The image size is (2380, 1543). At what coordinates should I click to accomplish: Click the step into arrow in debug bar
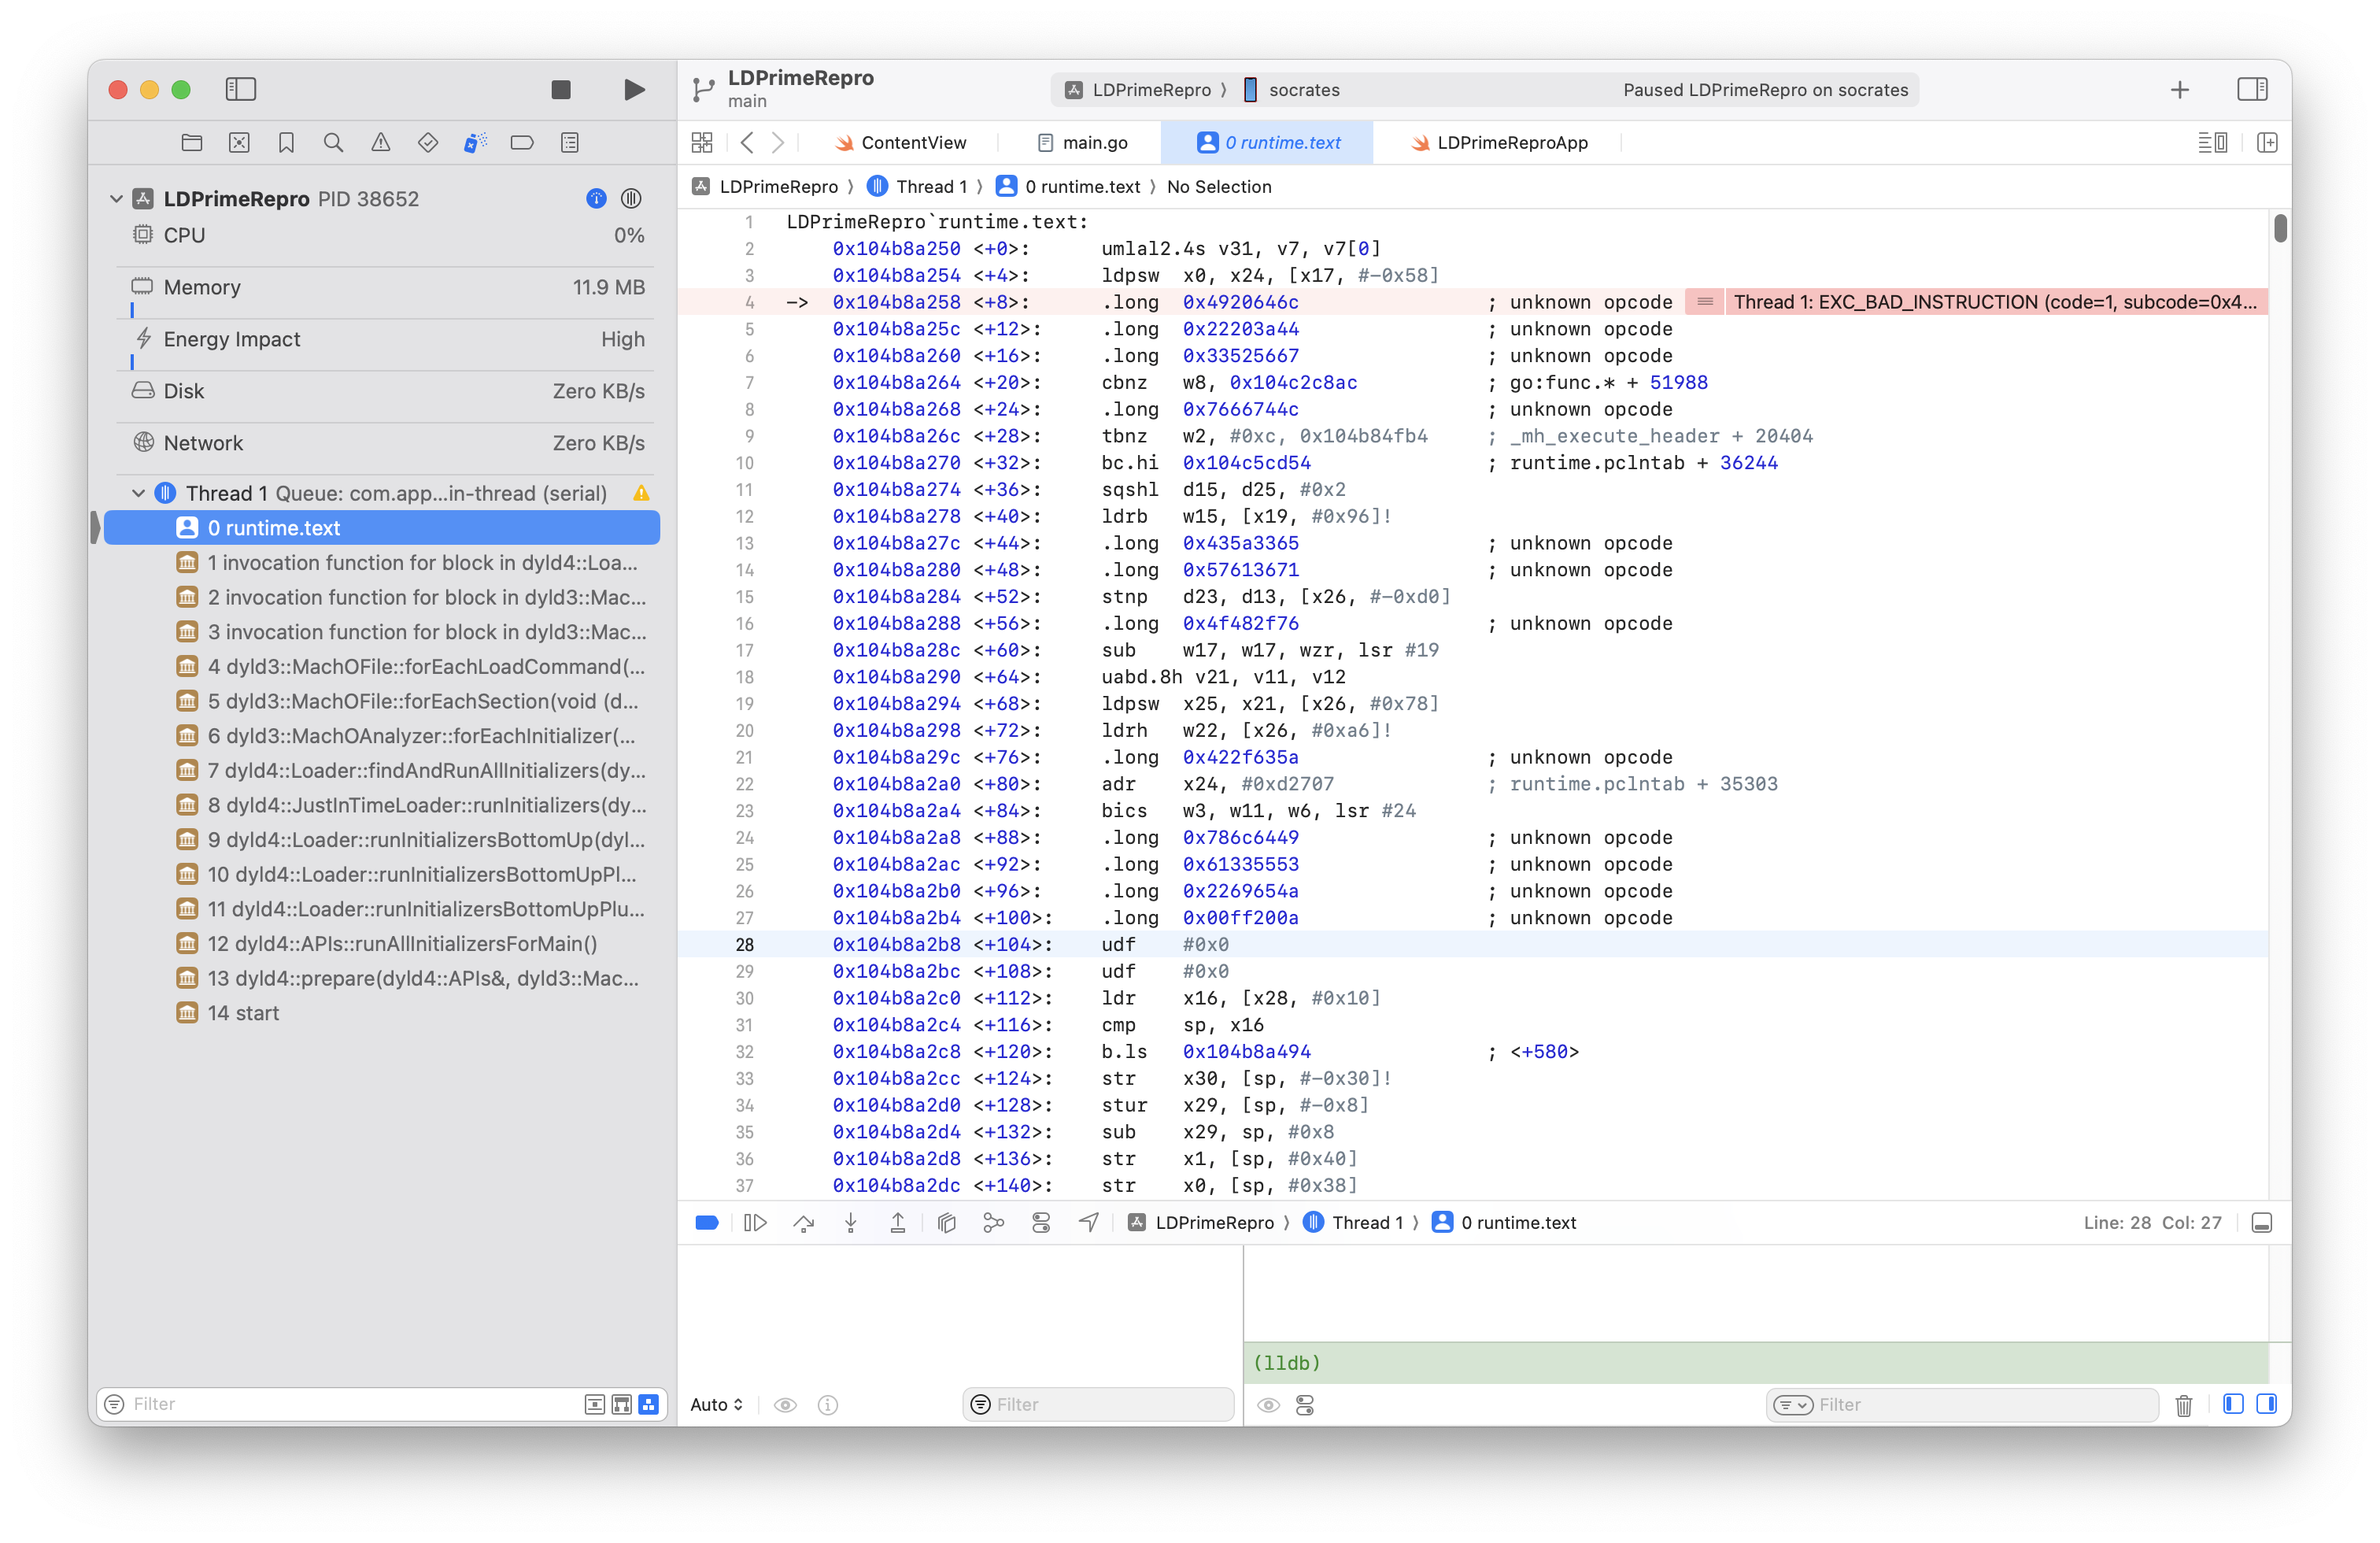tap(851, 1222)
